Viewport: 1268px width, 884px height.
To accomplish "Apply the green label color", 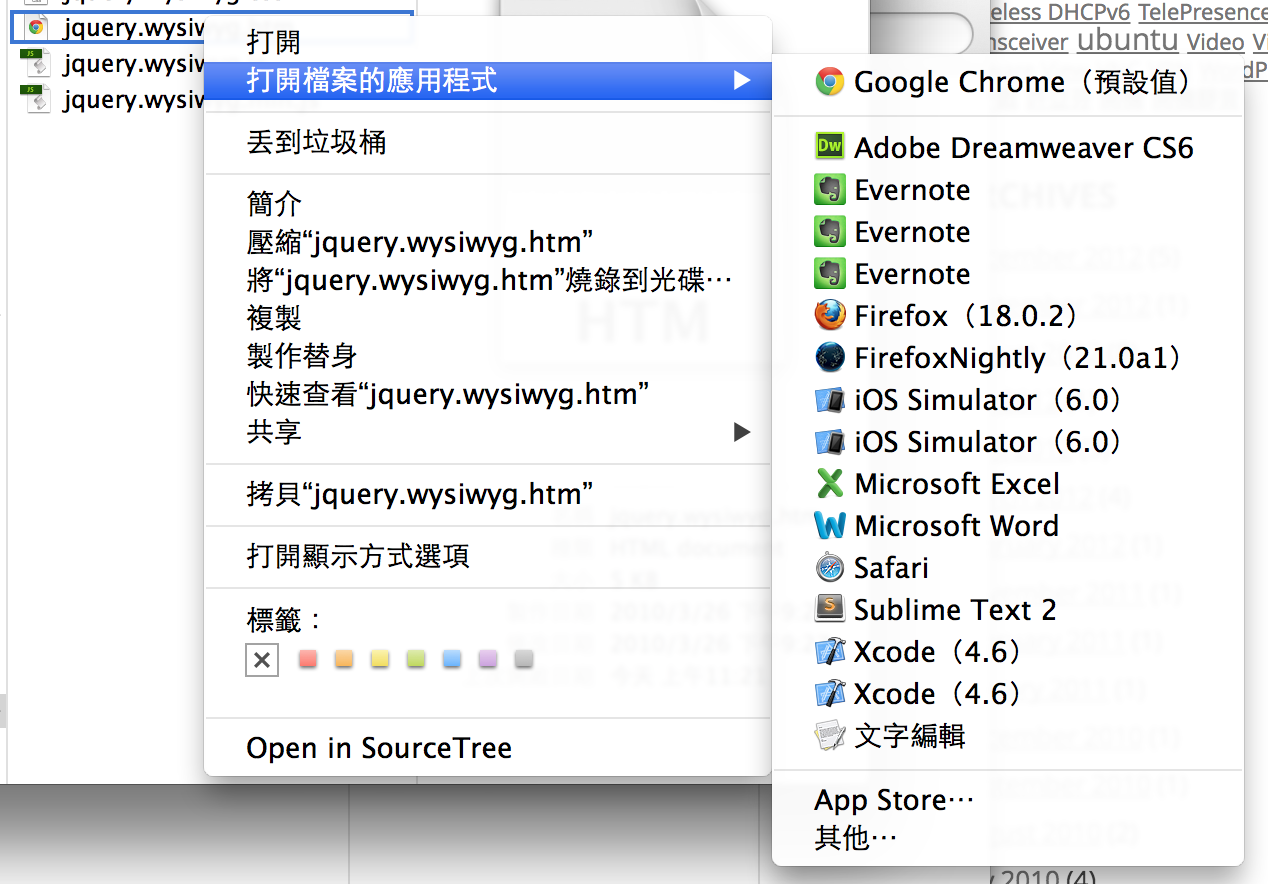I will 416,659.
